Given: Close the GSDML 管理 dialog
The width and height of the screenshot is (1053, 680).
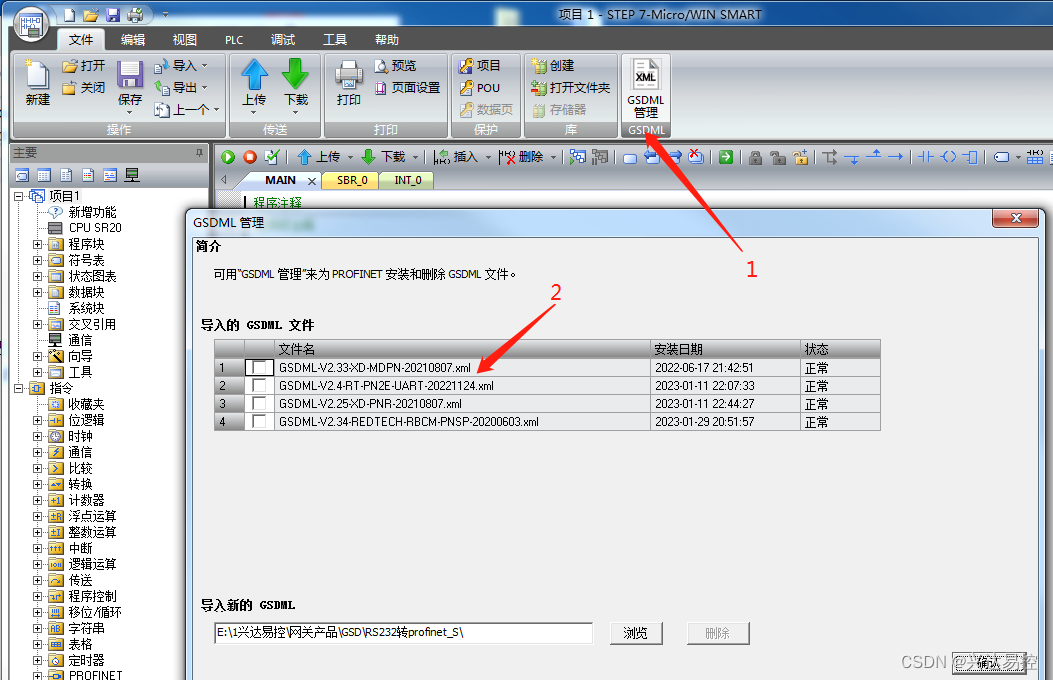Looking at the screenshot, I should [x=1016, y=218].
